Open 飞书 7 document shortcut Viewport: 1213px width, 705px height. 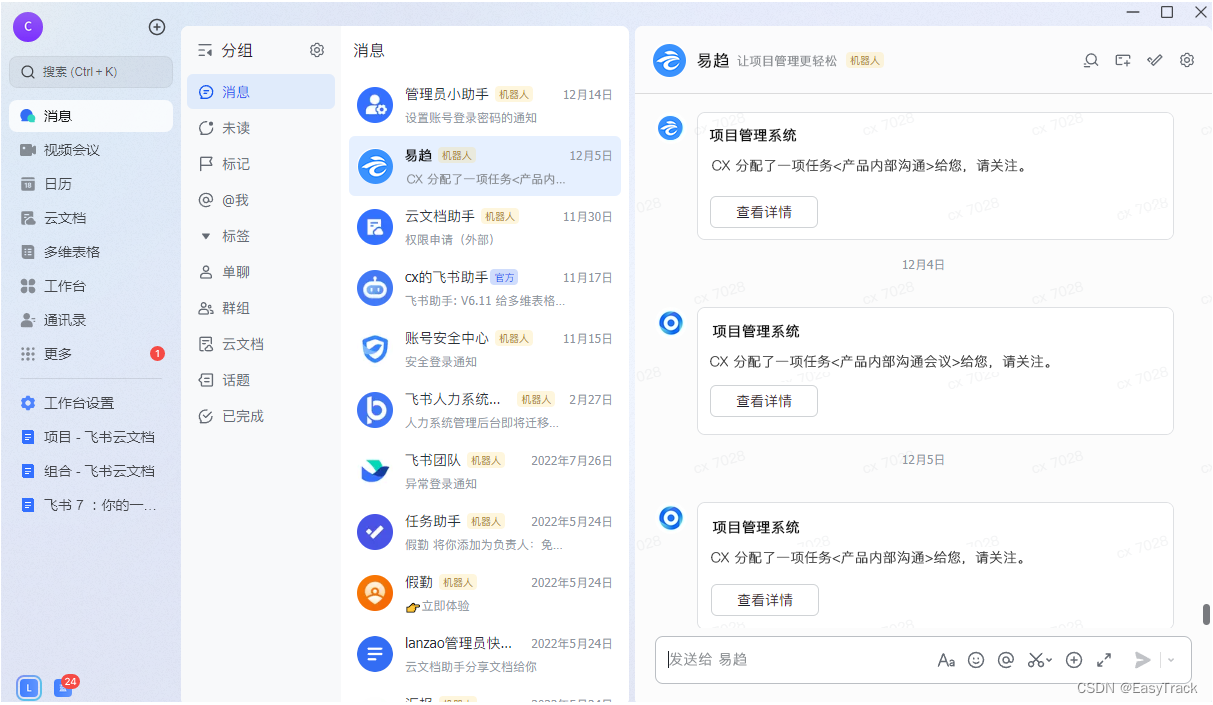91,505
